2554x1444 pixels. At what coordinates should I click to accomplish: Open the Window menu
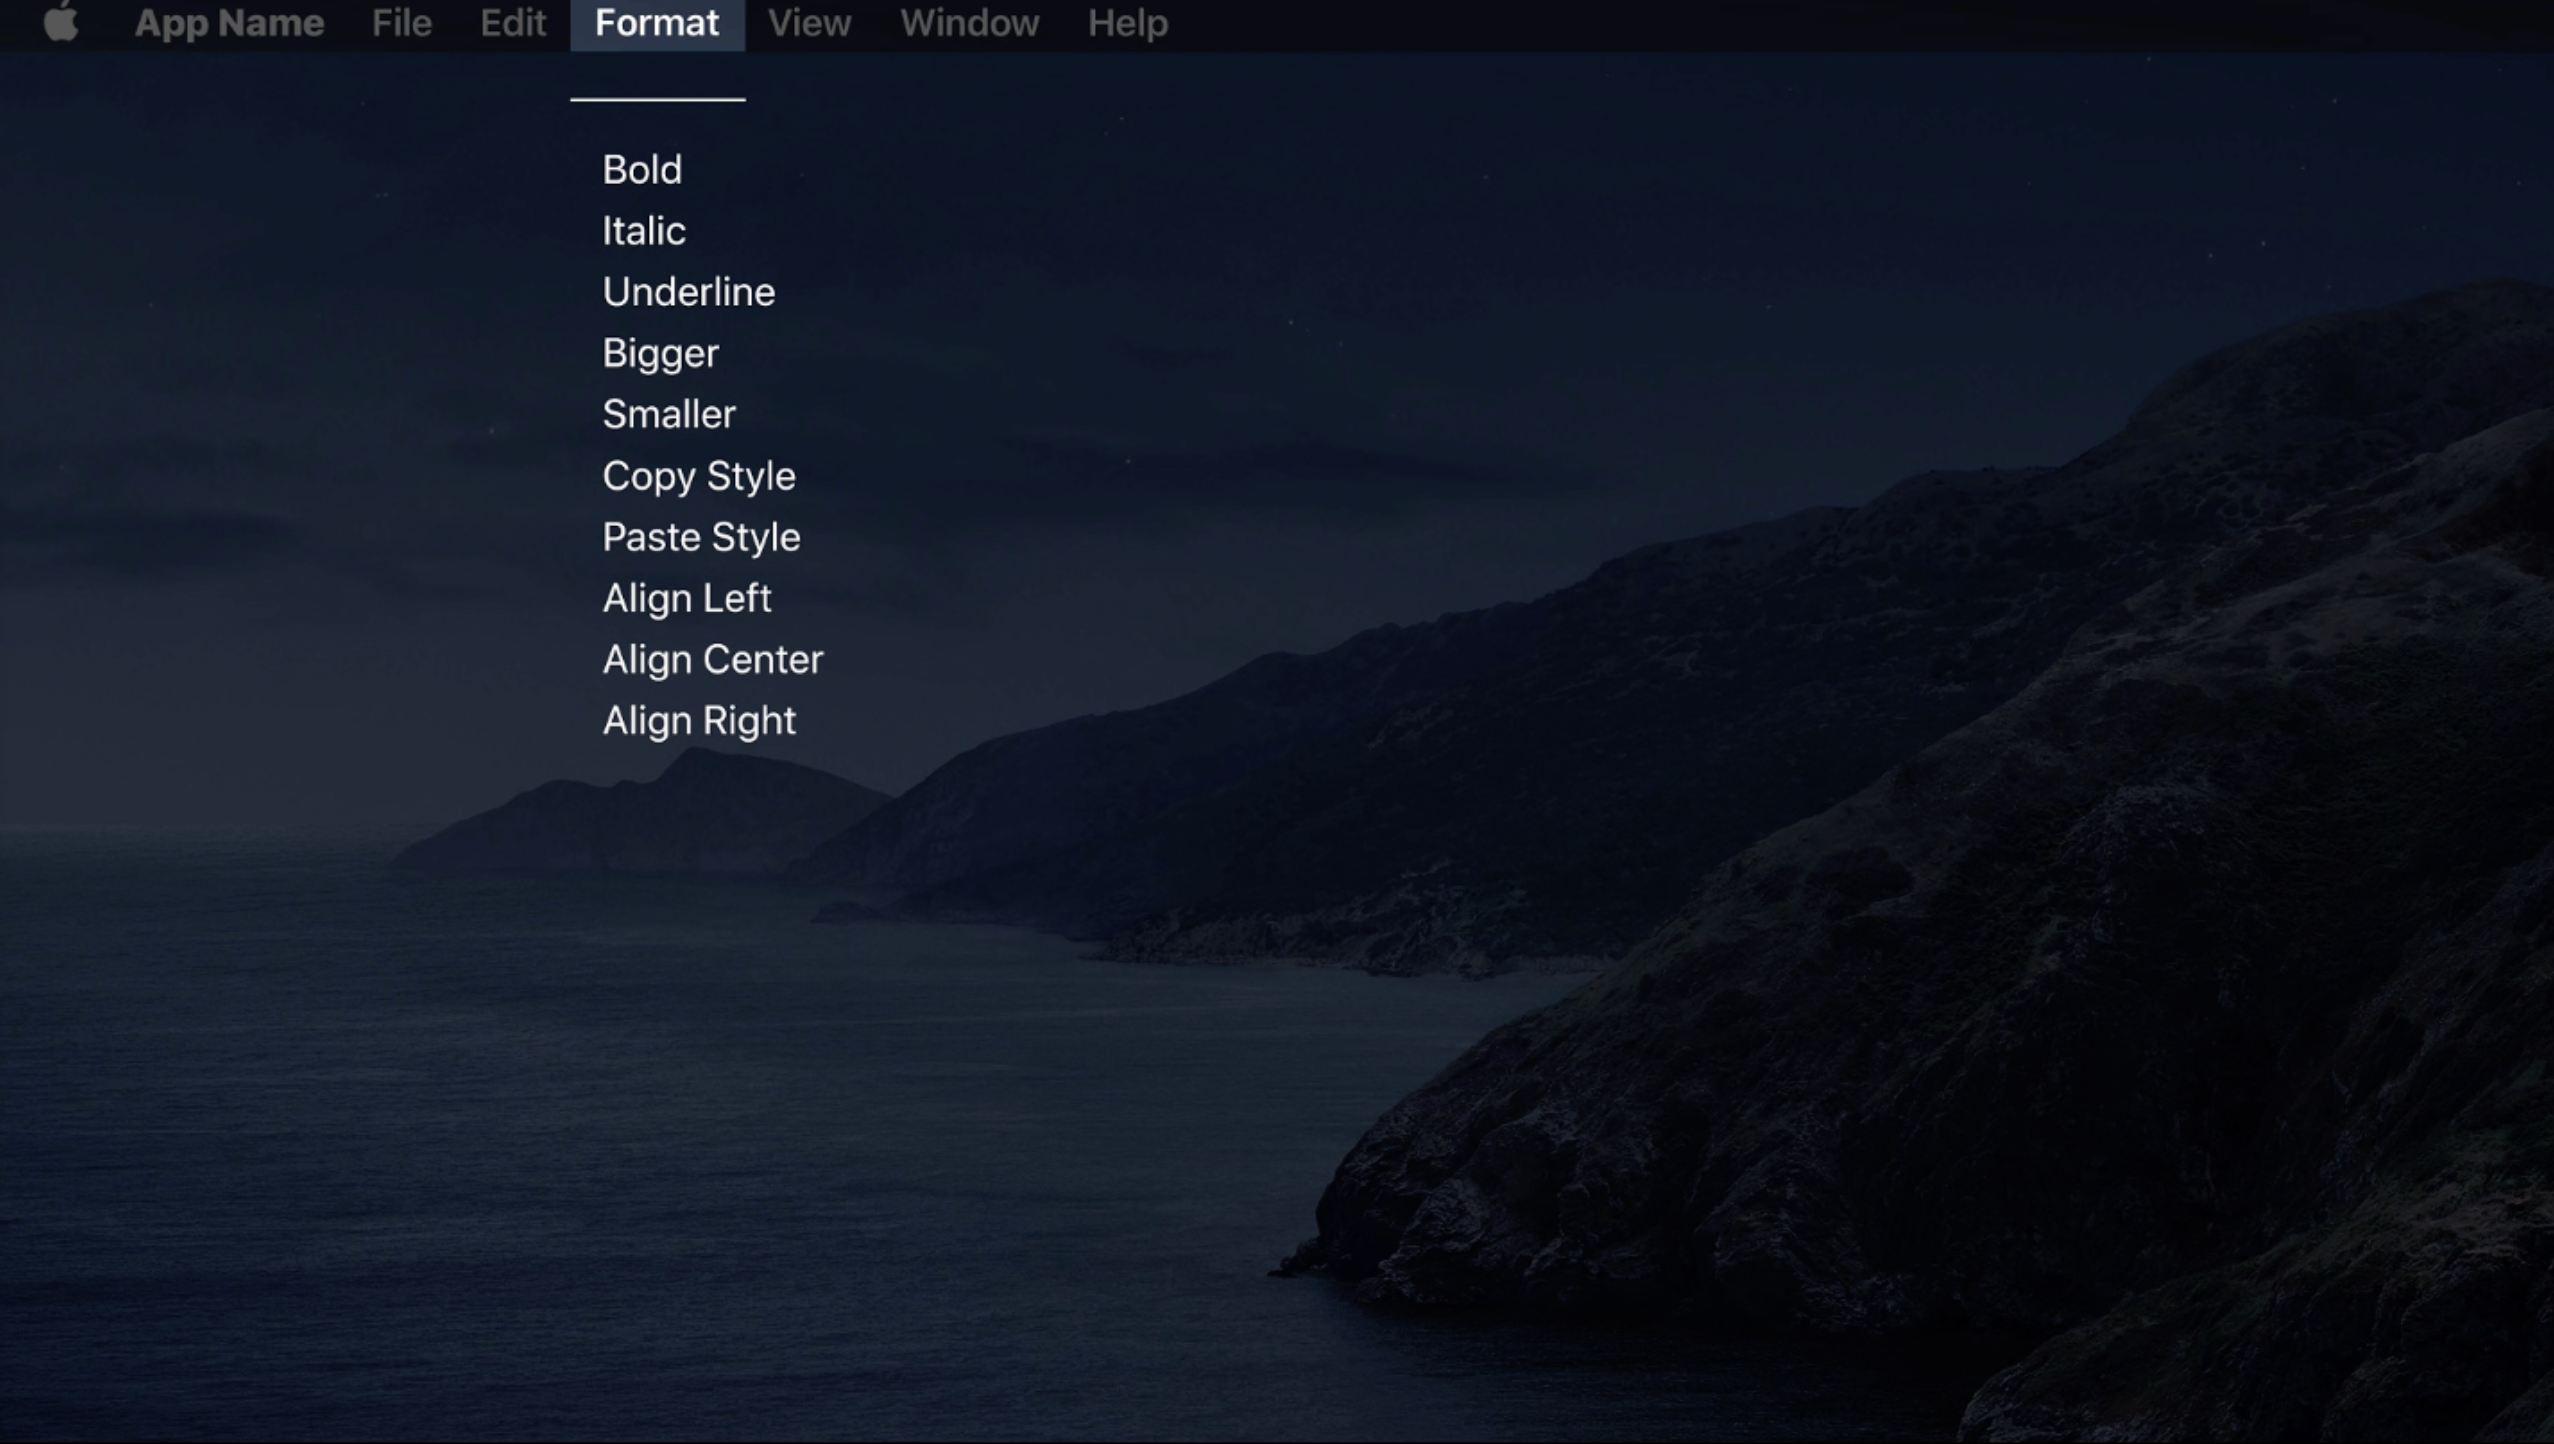[969, 23]
